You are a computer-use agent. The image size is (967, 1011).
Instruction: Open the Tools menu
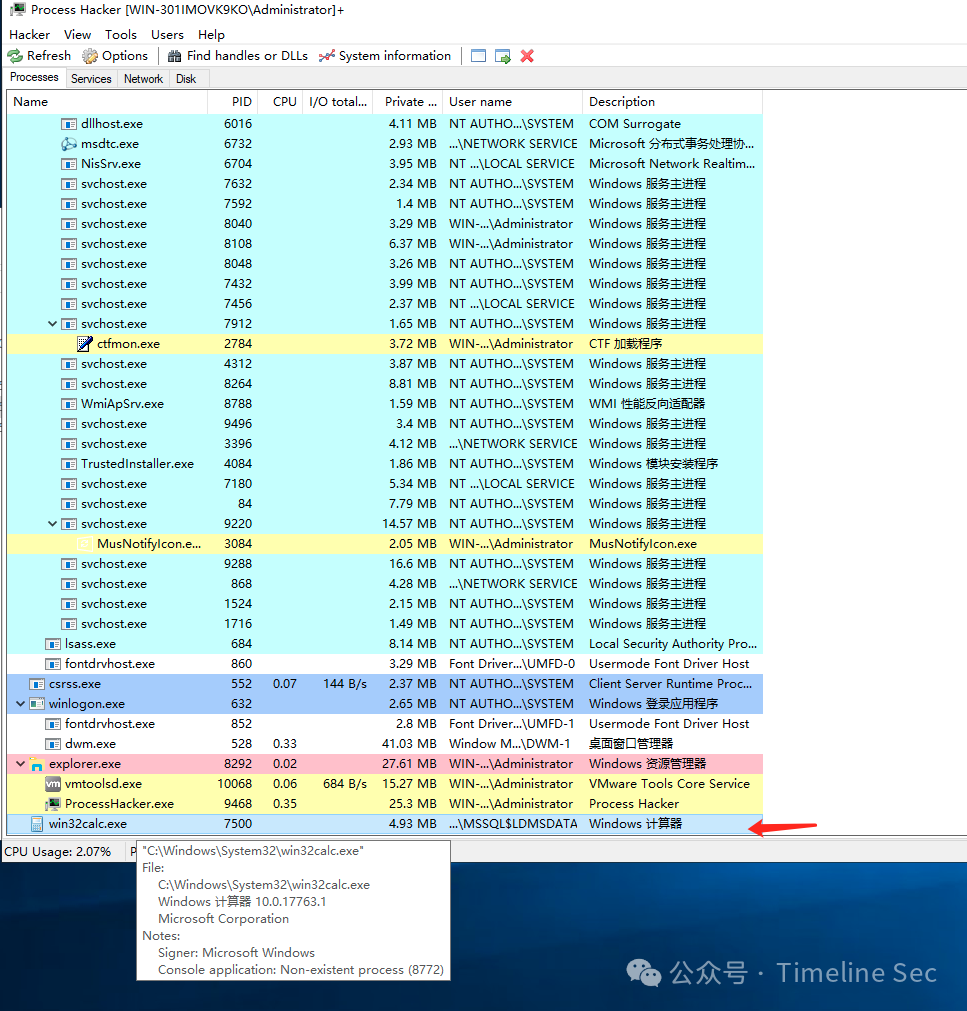[x=121, y=35]
